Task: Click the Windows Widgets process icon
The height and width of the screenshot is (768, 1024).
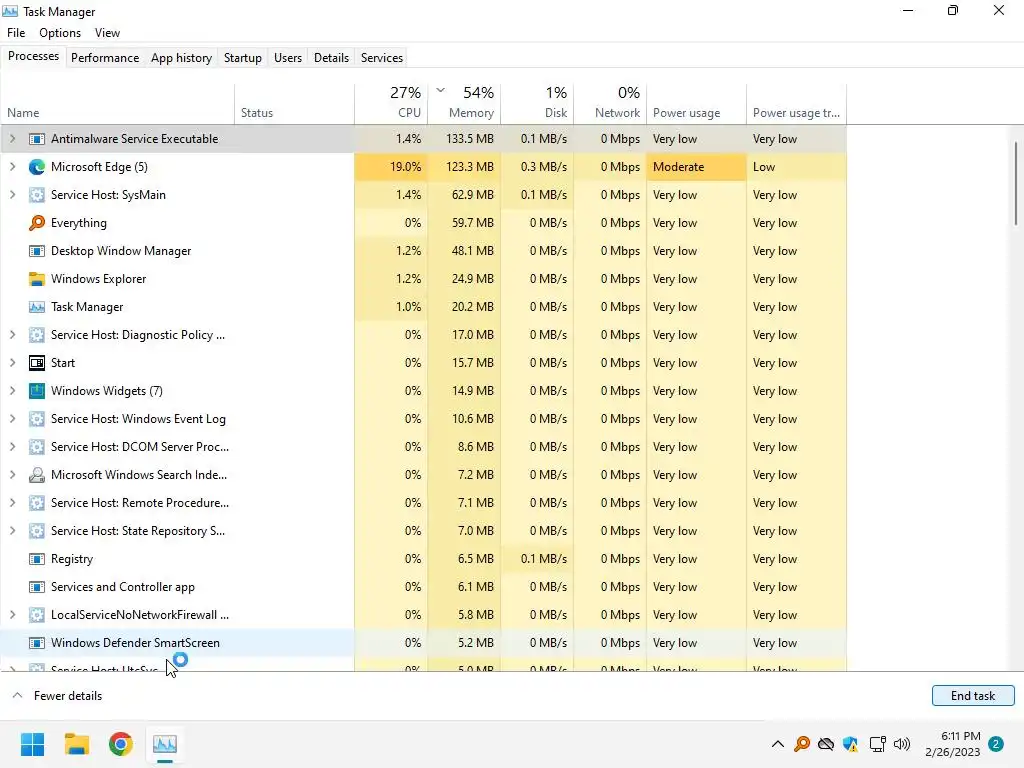Action: [x=37, y=391]
